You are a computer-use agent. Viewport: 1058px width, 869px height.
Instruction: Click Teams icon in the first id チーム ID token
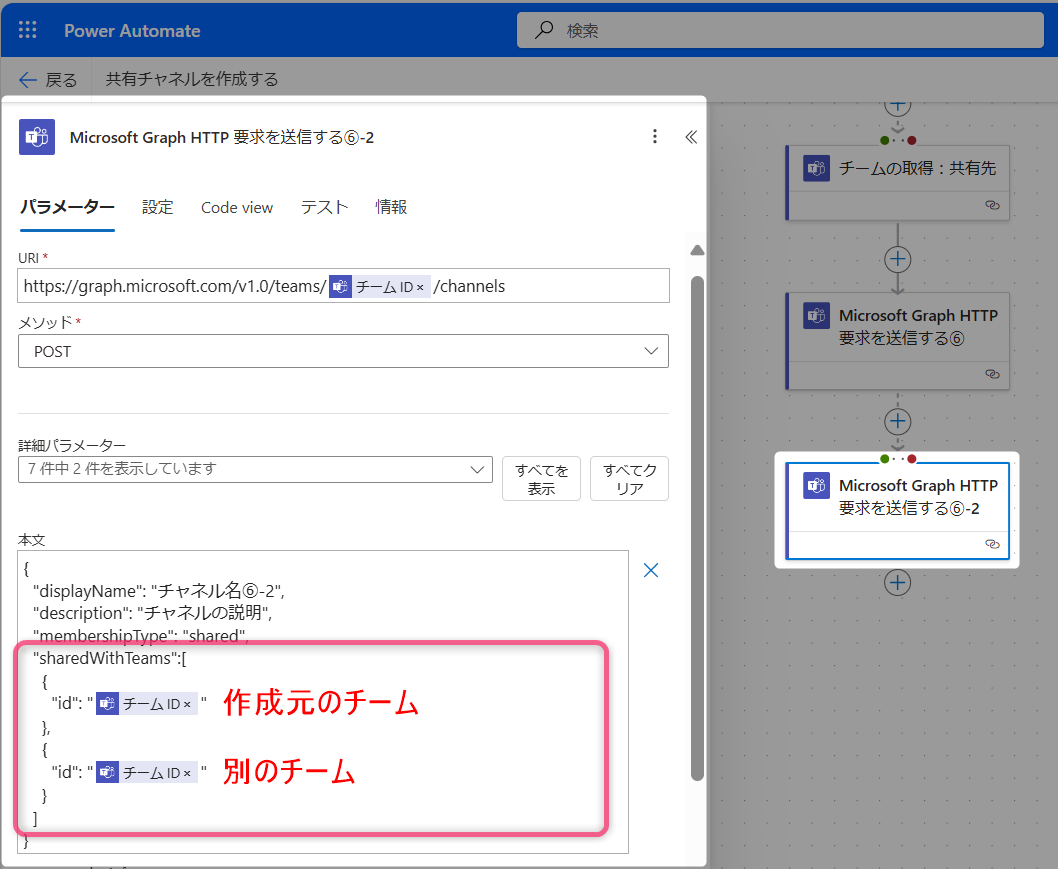(x=107, y=704)
